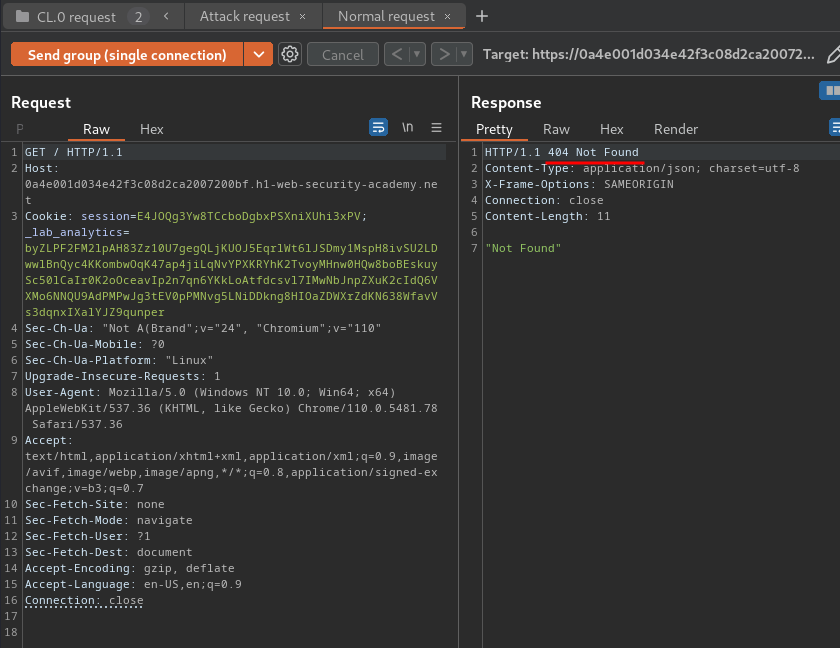Change the split-pane layout icon

(830, 91)
